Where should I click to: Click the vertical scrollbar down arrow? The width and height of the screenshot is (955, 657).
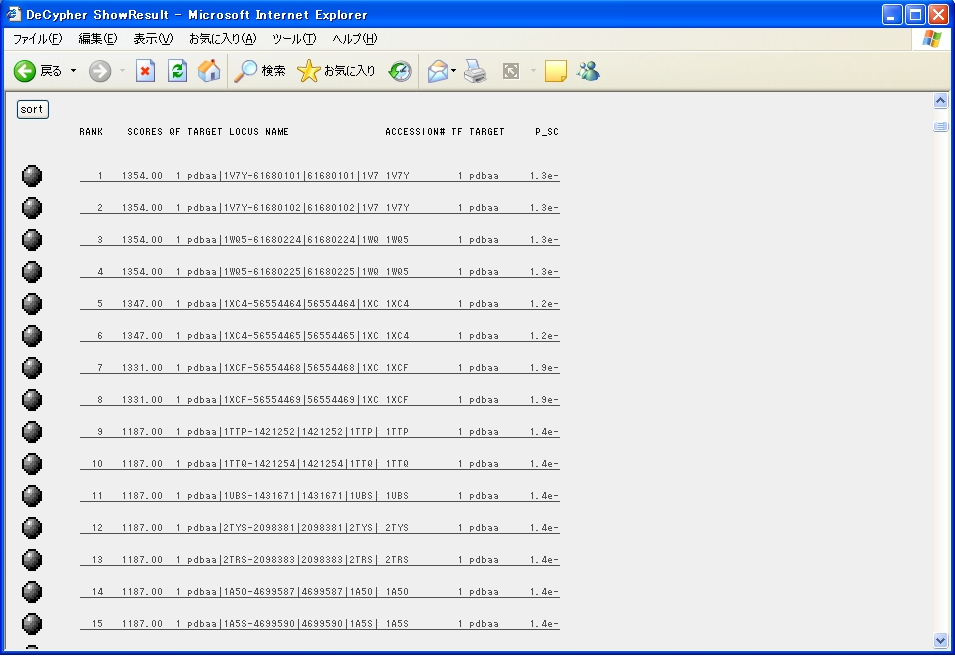(940, 641)
